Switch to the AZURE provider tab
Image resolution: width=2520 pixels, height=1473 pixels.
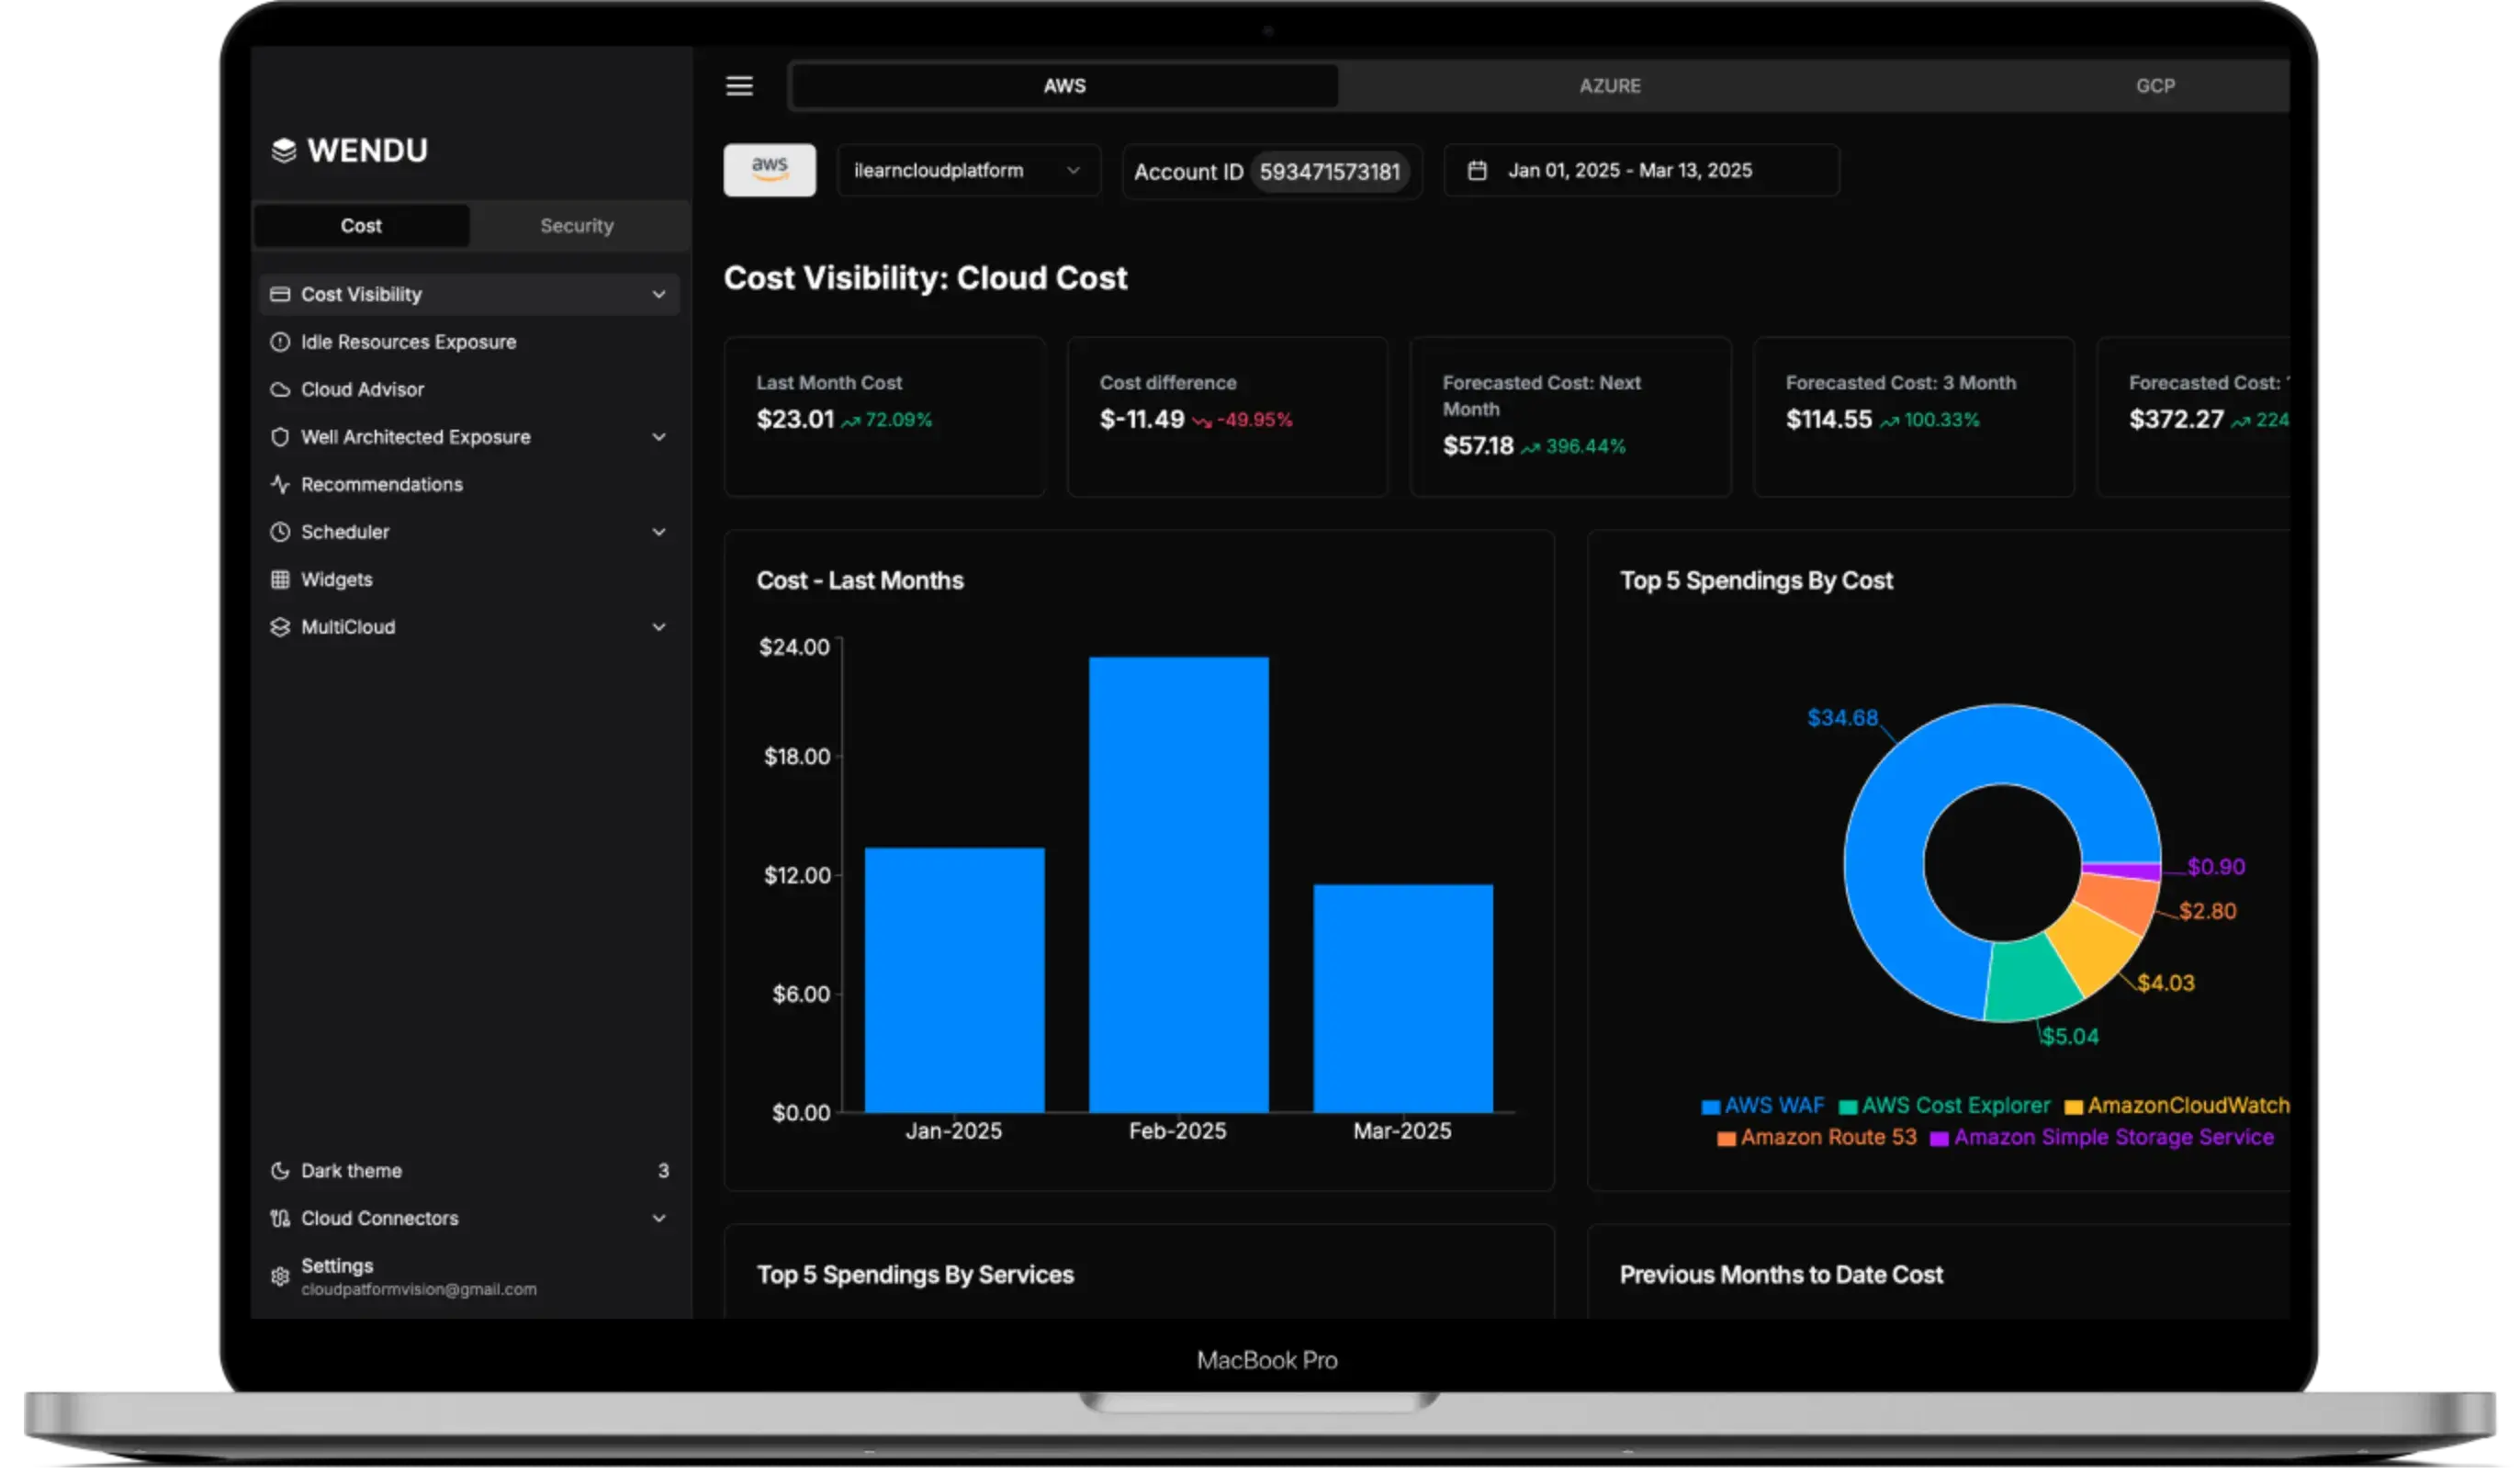click(x=1610, y=86)
